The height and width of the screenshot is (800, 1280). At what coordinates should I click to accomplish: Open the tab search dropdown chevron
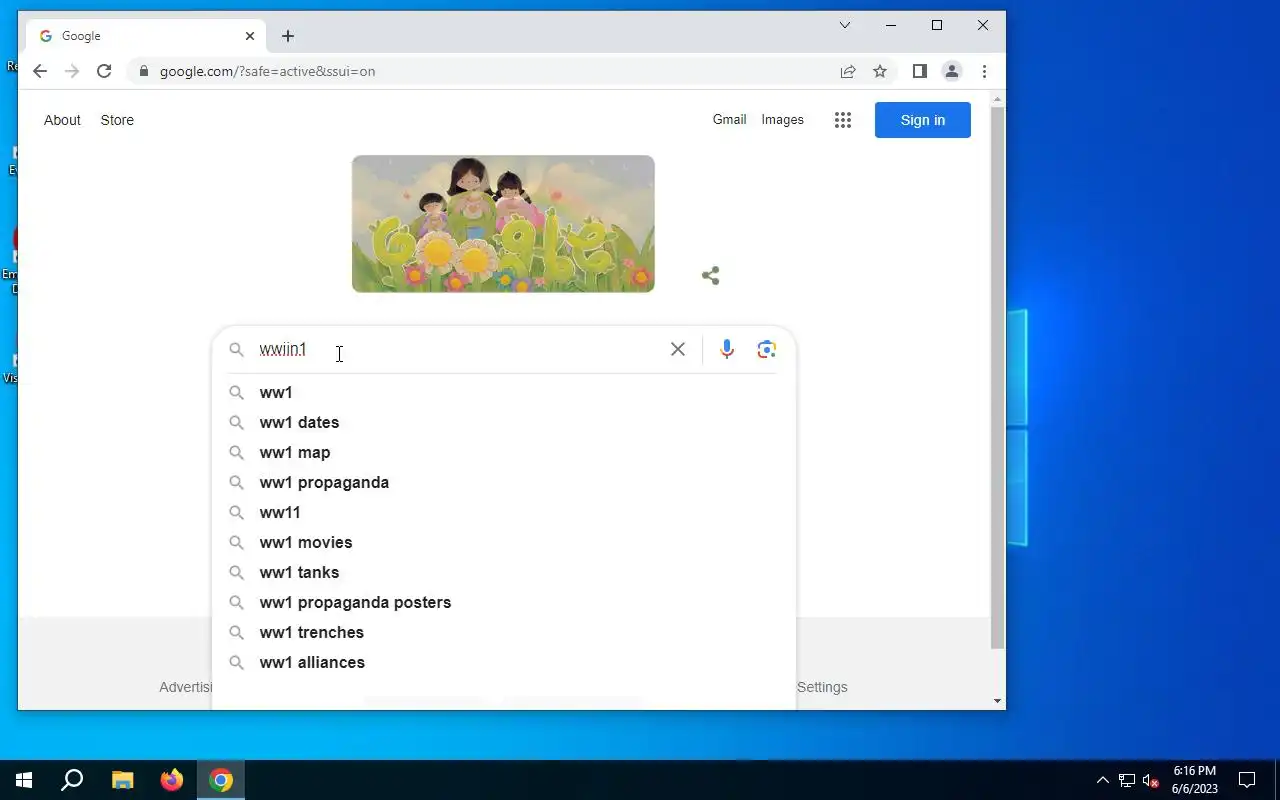pyautogui.click(x=845, y=25)
